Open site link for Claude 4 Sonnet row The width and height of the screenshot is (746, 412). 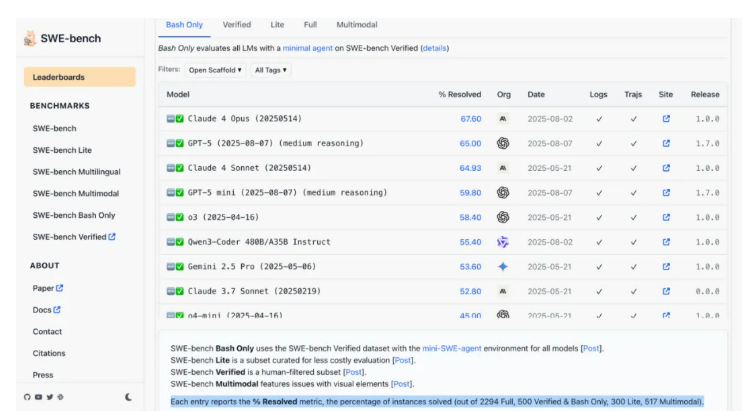pyautogui.click(x=666, y=168)
